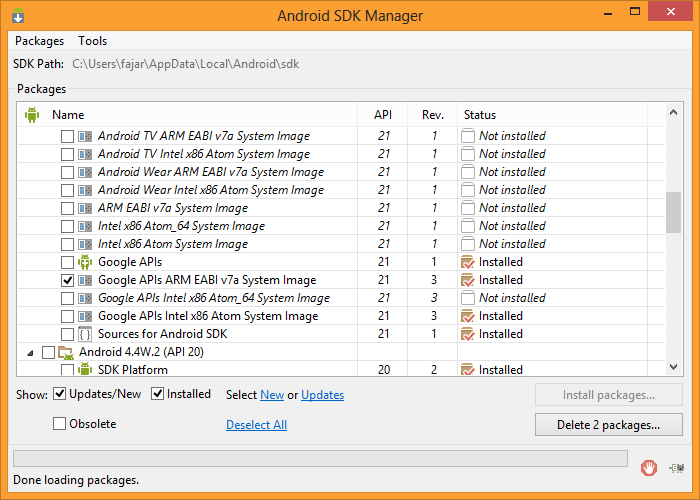
Task: Click the red stop hand icon
Action: tap(649, 467)
